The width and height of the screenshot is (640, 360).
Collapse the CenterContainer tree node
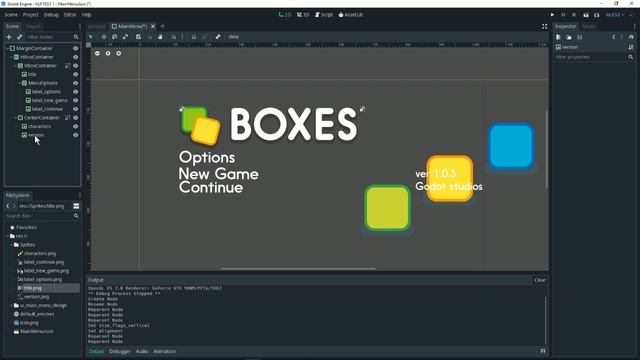(x=16, y=118)
